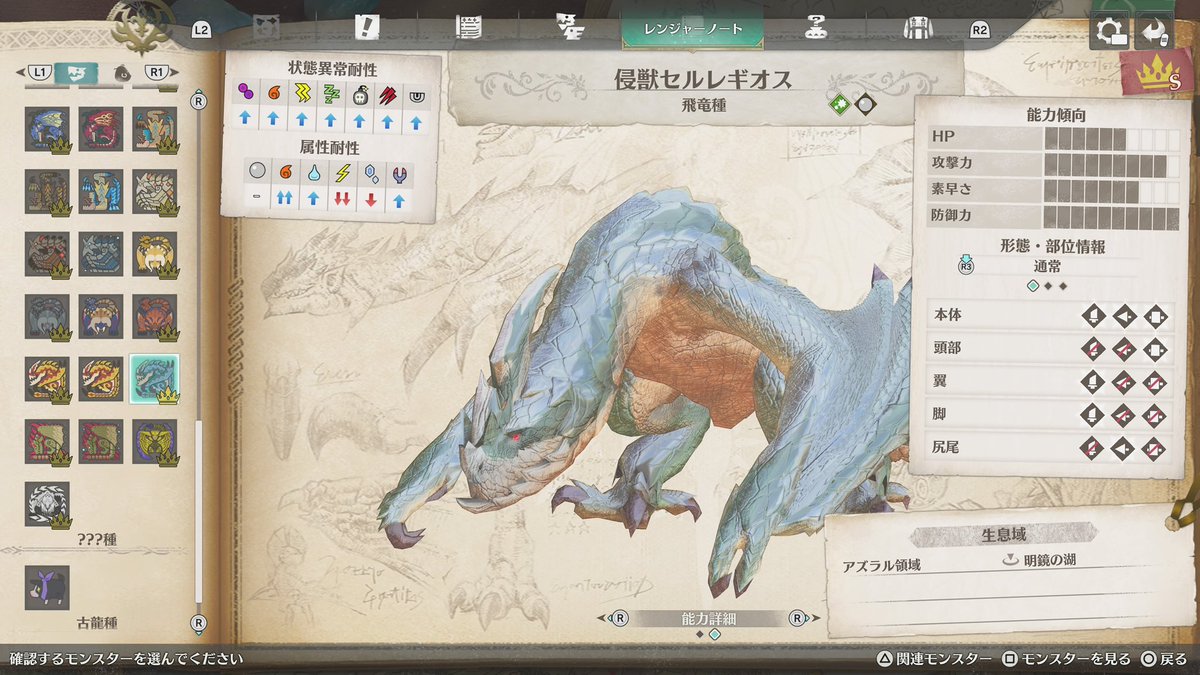The image size is (1200, 675).
Task: Select the ice crystal element resistance icon
Action: tap(371, 174)
